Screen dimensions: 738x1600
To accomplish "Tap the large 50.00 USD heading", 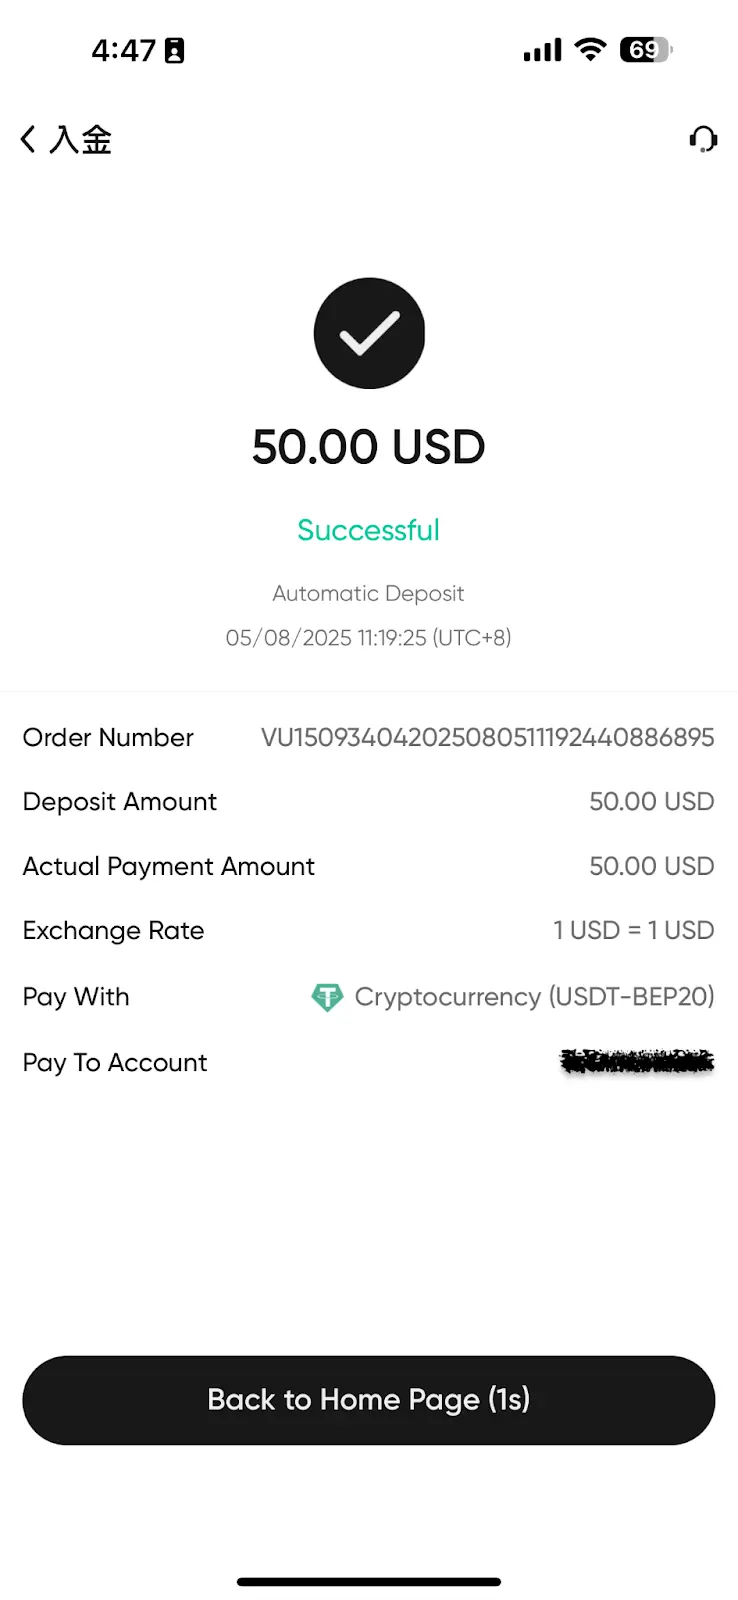I will point(368,447).
